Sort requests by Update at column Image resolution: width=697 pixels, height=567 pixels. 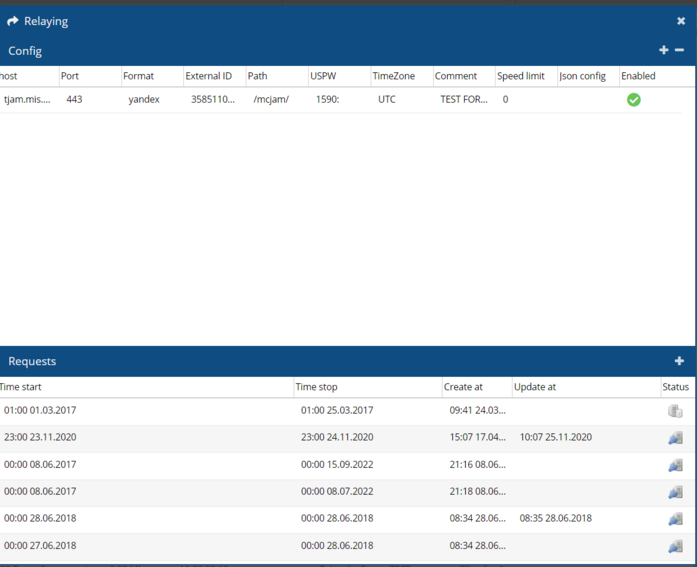[535, 387]
